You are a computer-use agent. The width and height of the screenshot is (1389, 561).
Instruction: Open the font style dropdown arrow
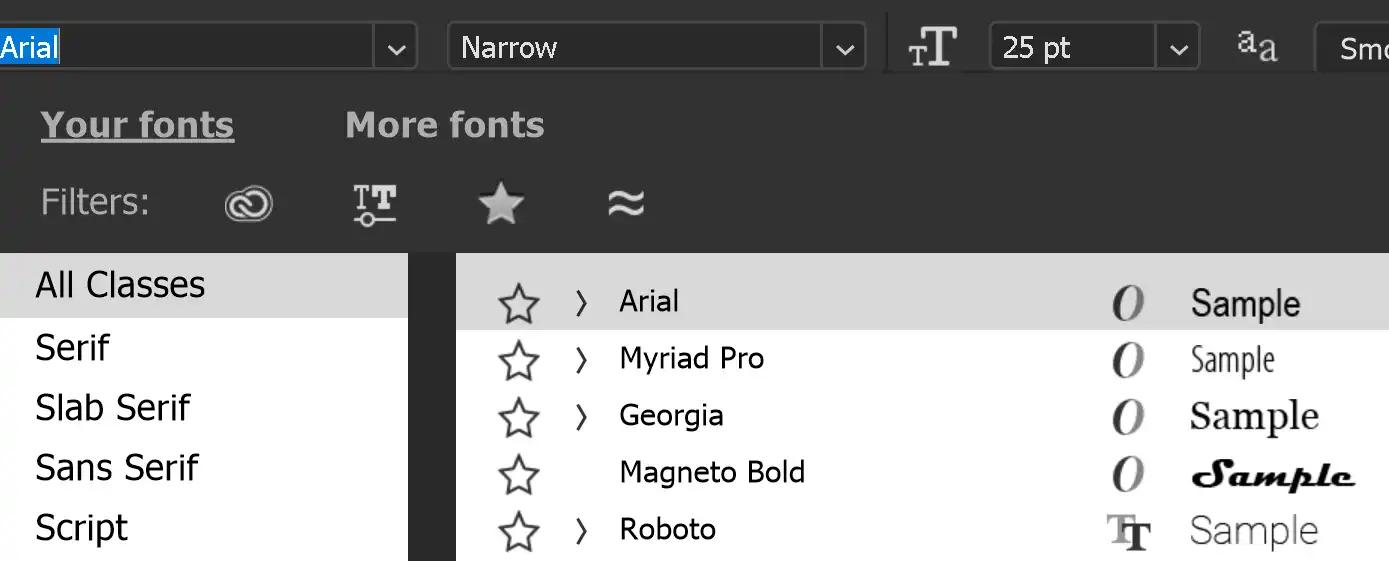pos(844,48)
